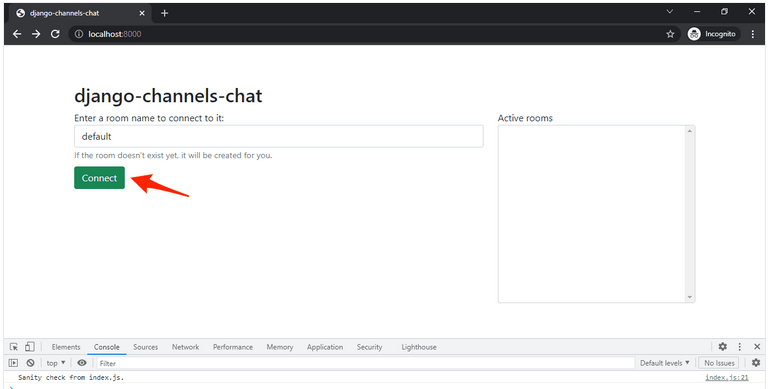Click the console Filter input
This screenshot has height=389, width=771.
365,363
